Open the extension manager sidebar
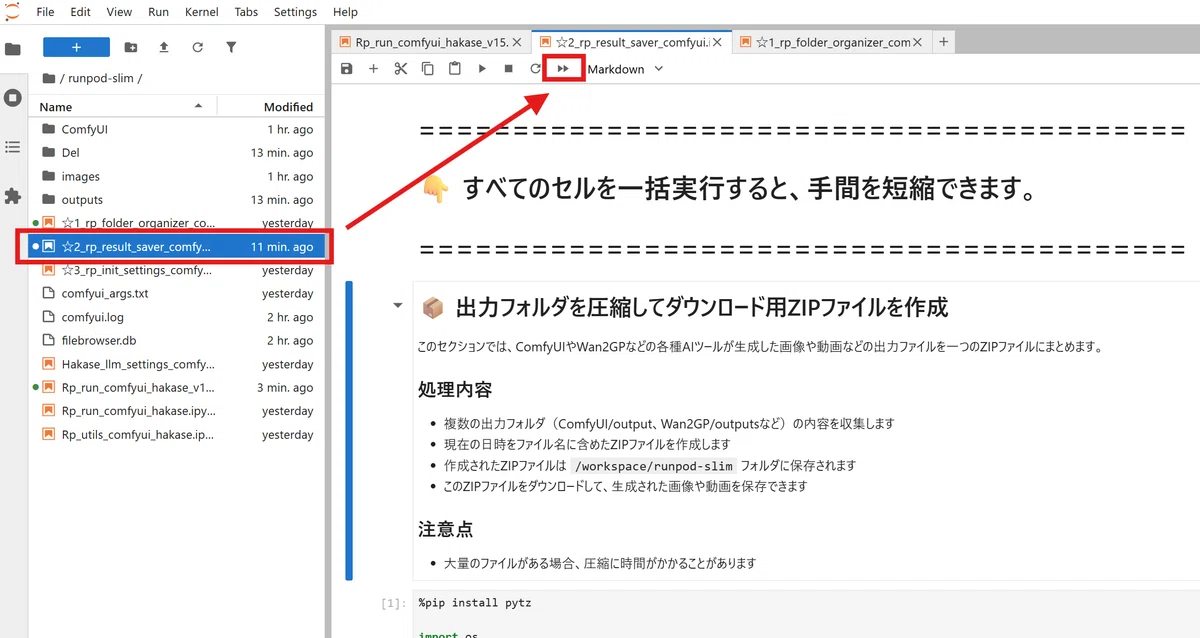The height and width of the screenshot is (638, 1200). [13, 196]
